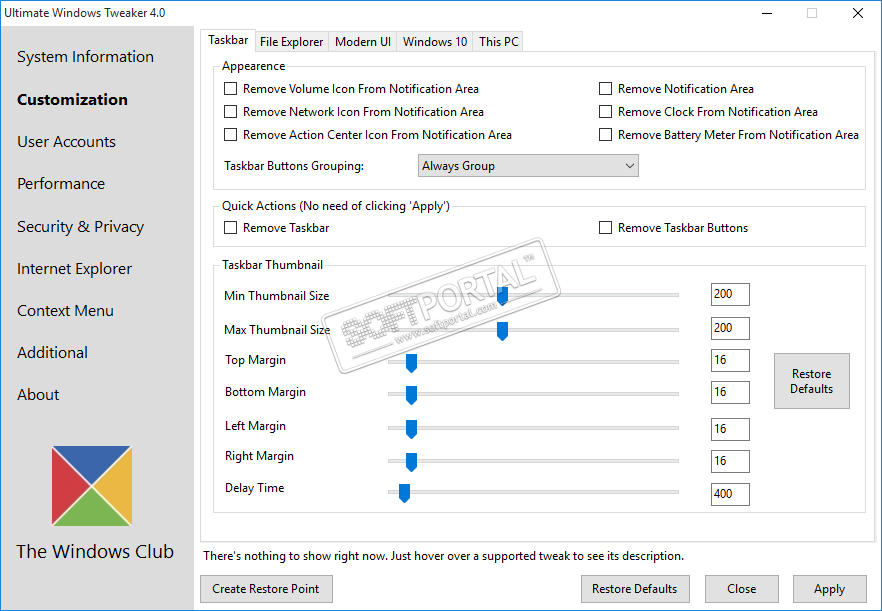Click the Left Margin value field
This screenshot has width=882, height=611.
pos(730,429)
